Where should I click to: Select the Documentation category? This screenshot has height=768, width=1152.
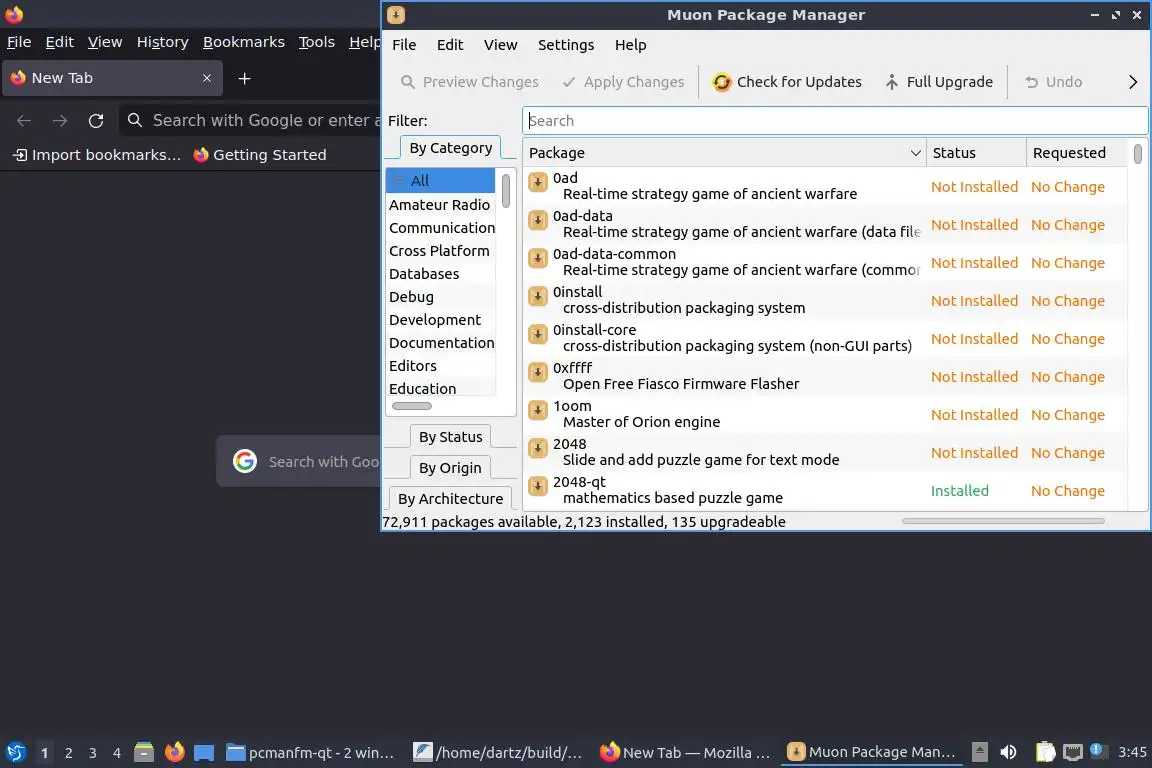pyautogui.click(x=440, y=342)
